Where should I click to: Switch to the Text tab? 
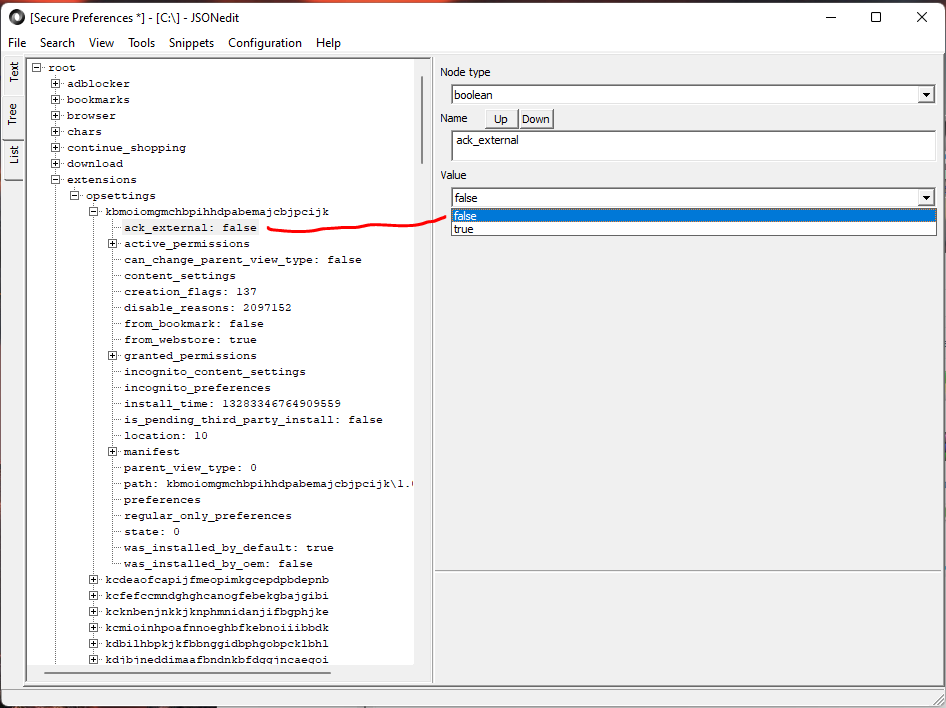pos(13,72)
